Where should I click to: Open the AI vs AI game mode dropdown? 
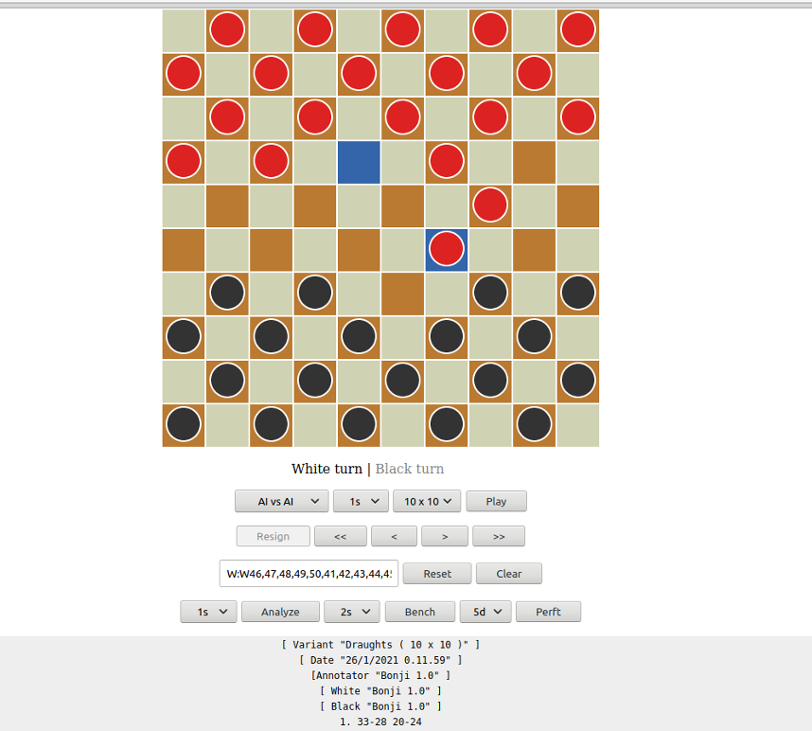click(281, 501)
